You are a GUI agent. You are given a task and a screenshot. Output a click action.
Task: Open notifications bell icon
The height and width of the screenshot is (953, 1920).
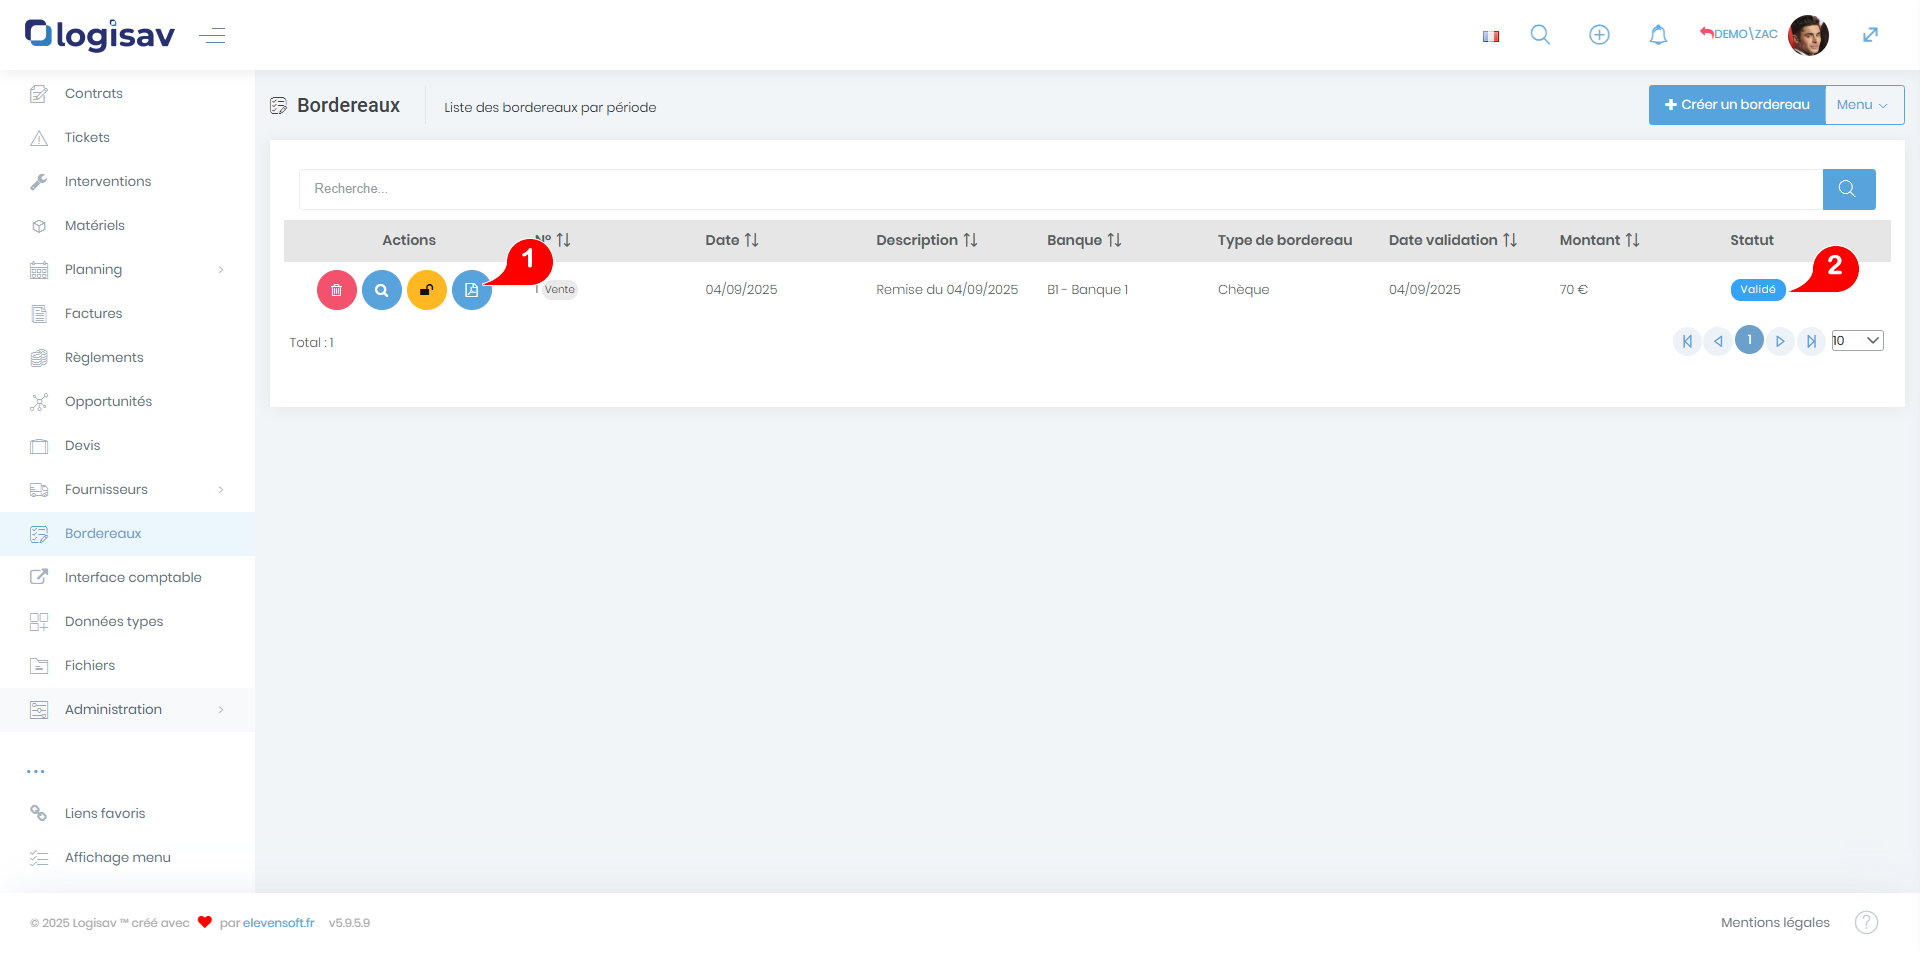point(1658,35)
